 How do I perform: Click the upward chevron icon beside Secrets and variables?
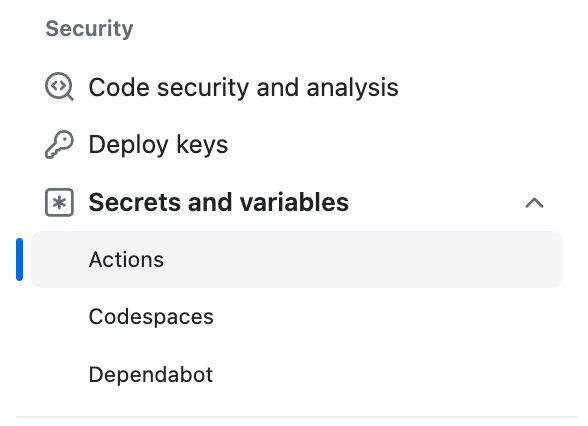pos(534,203)
